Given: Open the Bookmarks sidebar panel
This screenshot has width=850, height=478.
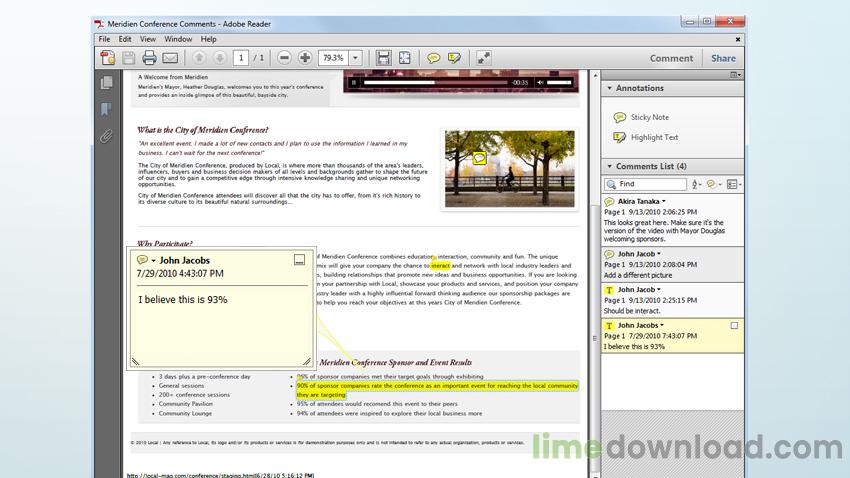Looking at the screenshot, I should click(106, 109).
